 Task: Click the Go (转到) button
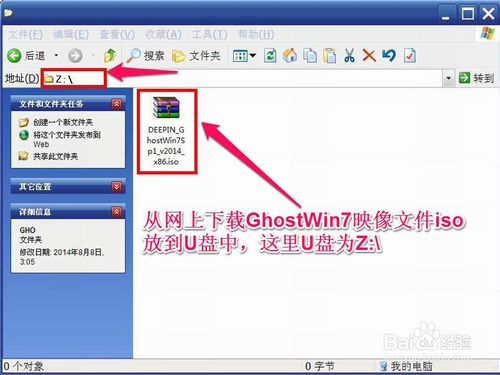(476, 79)
